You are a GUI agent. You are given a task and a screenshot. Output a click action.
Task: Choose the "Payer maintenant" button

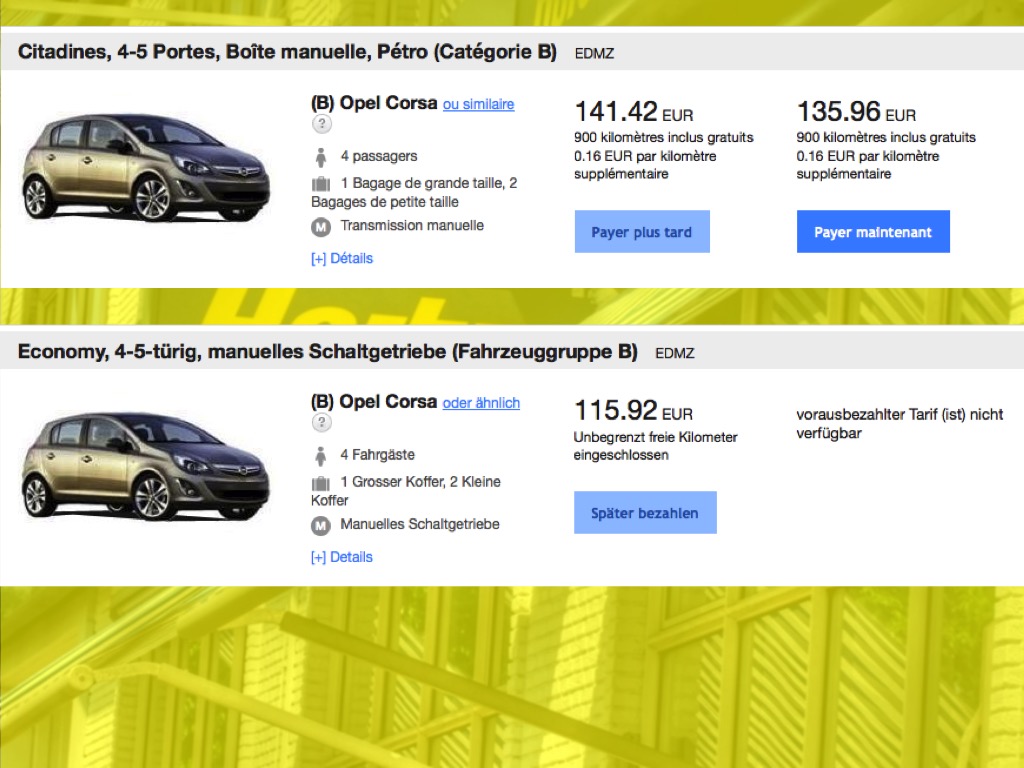pos(872,232)
